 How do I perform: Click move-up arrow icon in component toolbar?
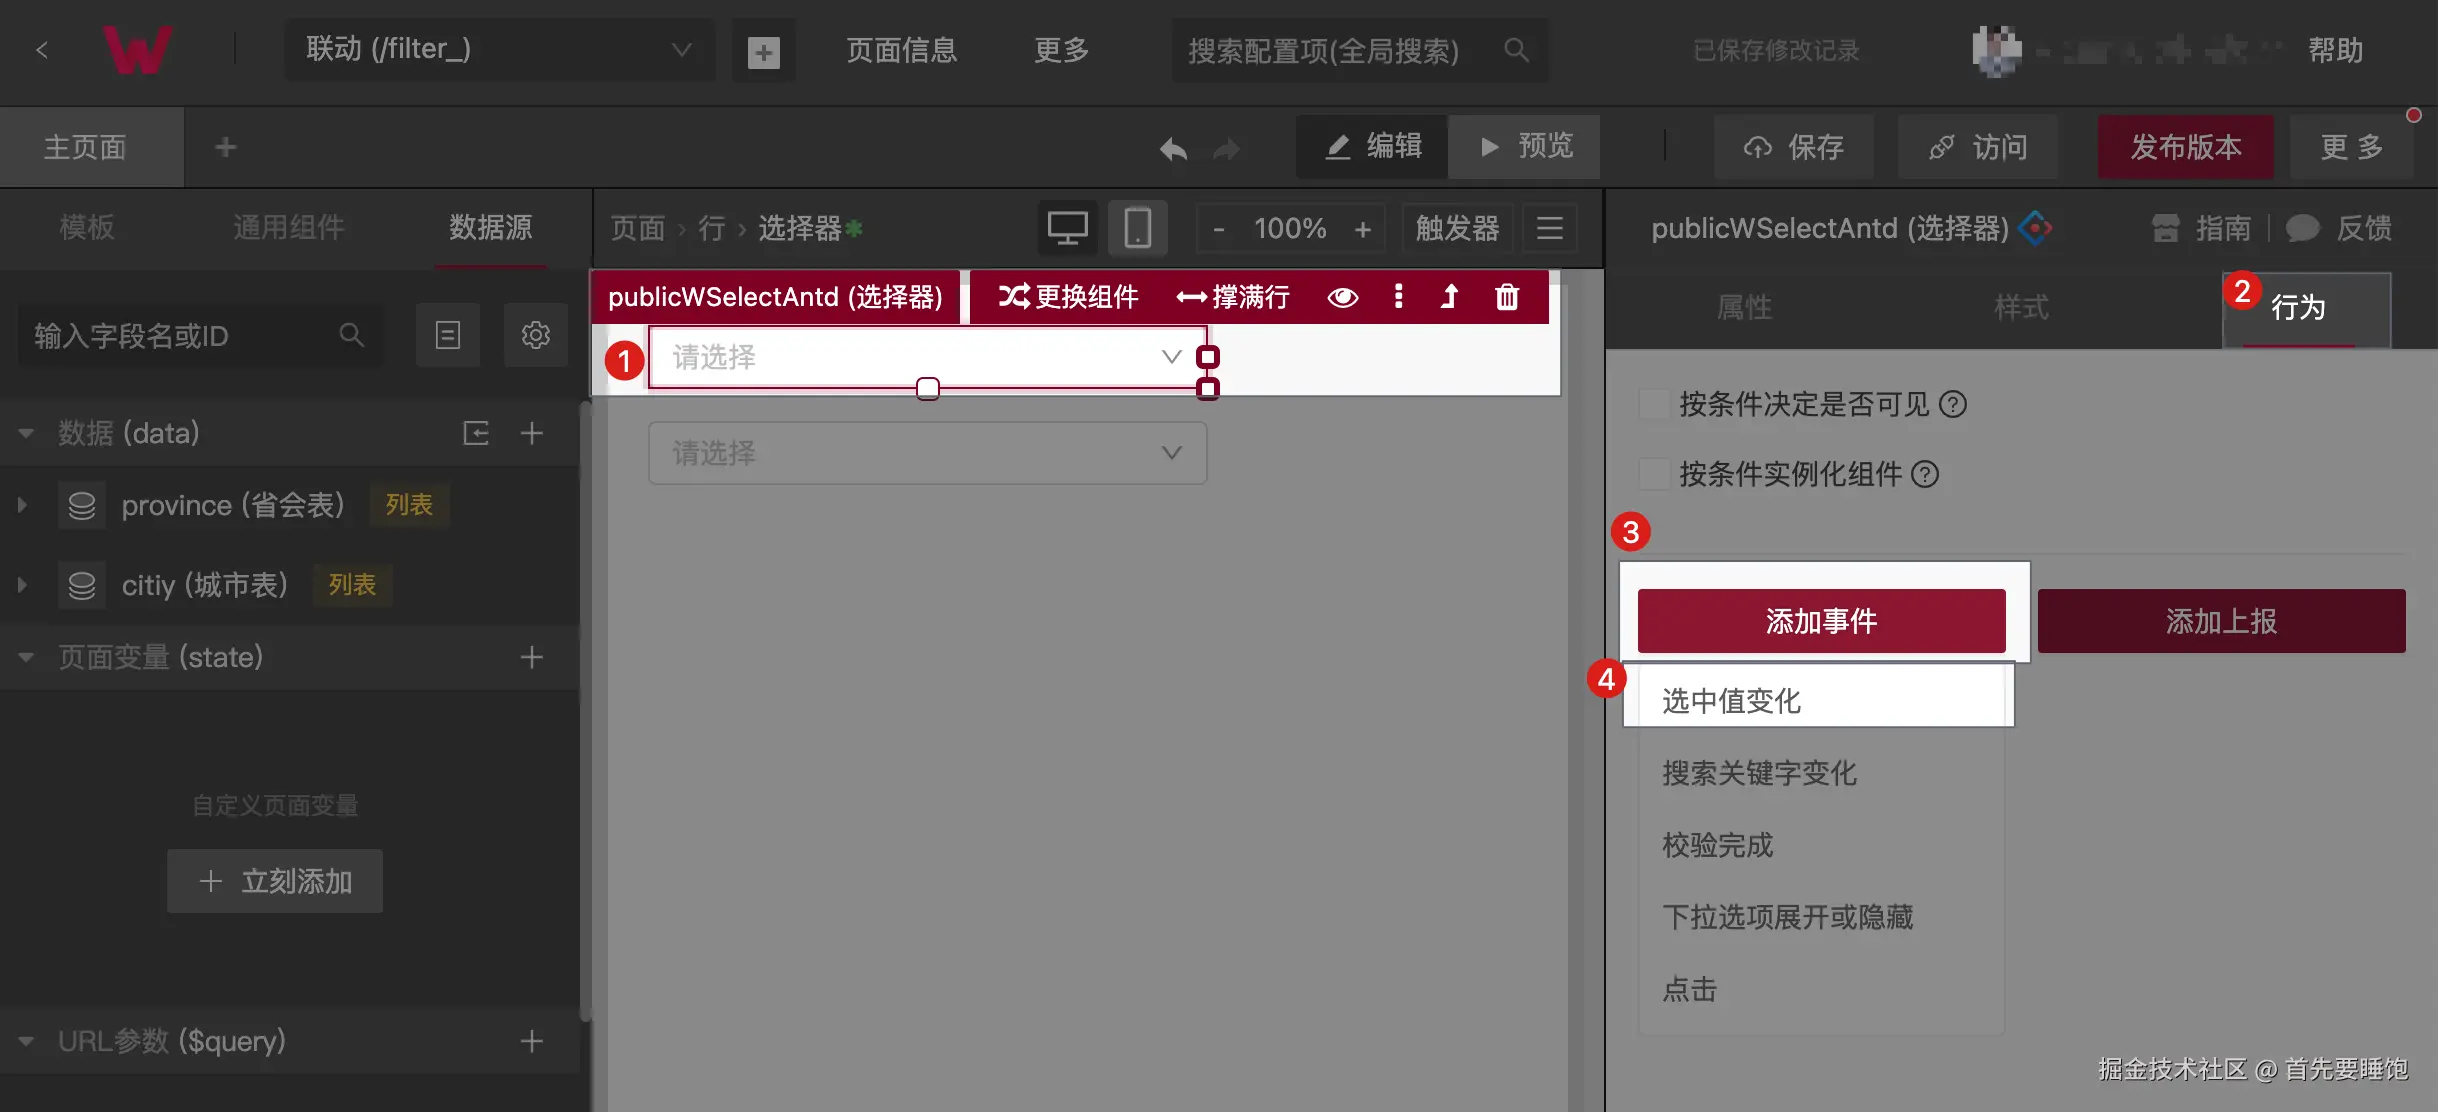tap(1449, 297)
